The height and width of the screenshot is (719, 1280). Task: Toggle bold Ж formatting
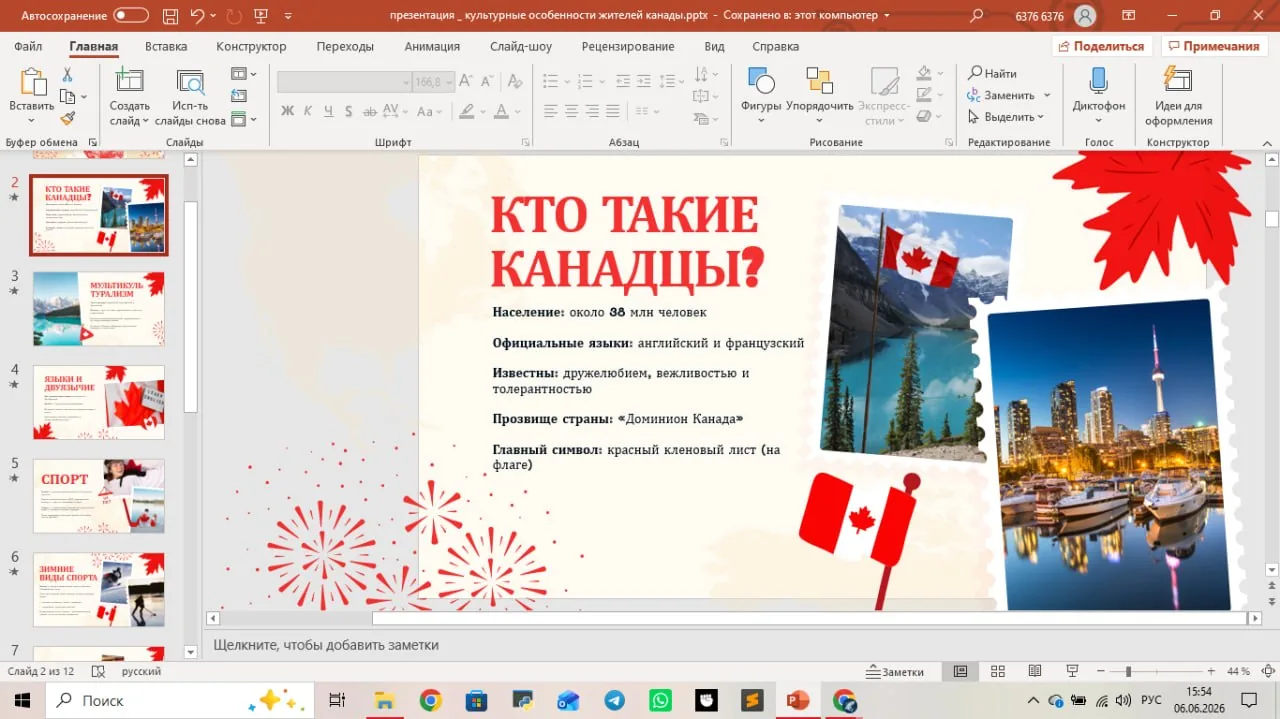(x=287, y=111)
